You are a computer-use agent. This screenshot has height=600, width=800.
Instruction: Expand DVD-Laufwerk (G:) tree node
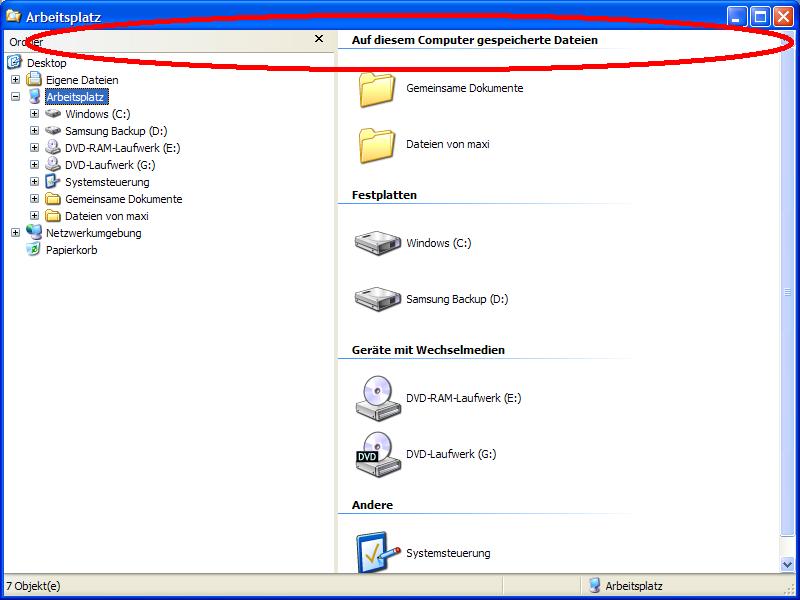(34, 165)
